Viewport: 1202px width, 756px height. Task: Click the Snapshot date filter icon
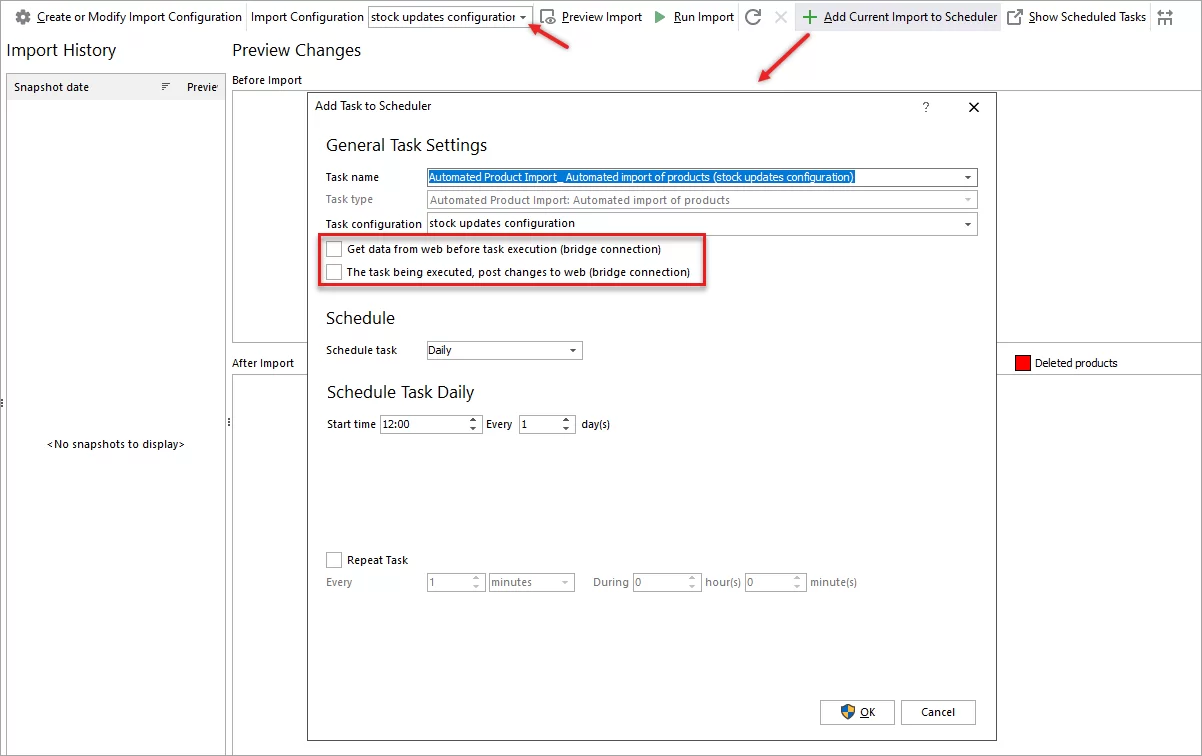(x=167, y=87)
